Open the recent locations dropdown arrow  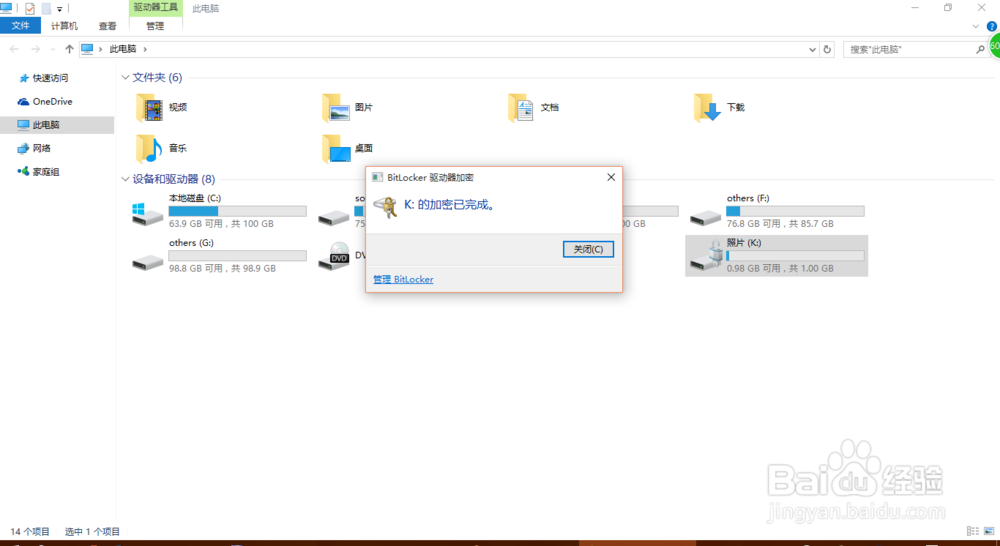click(x=53, y=49)
